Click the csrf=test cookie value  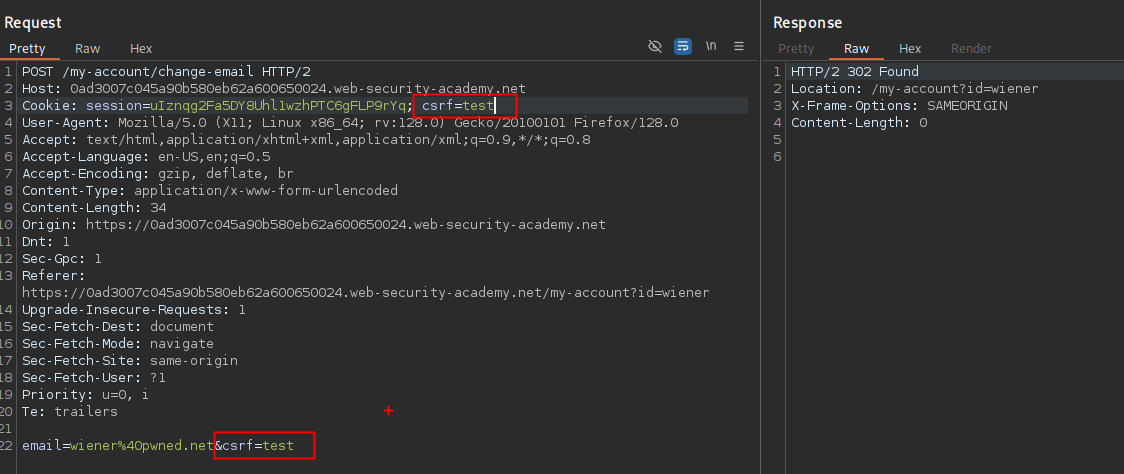click(466, 105)
